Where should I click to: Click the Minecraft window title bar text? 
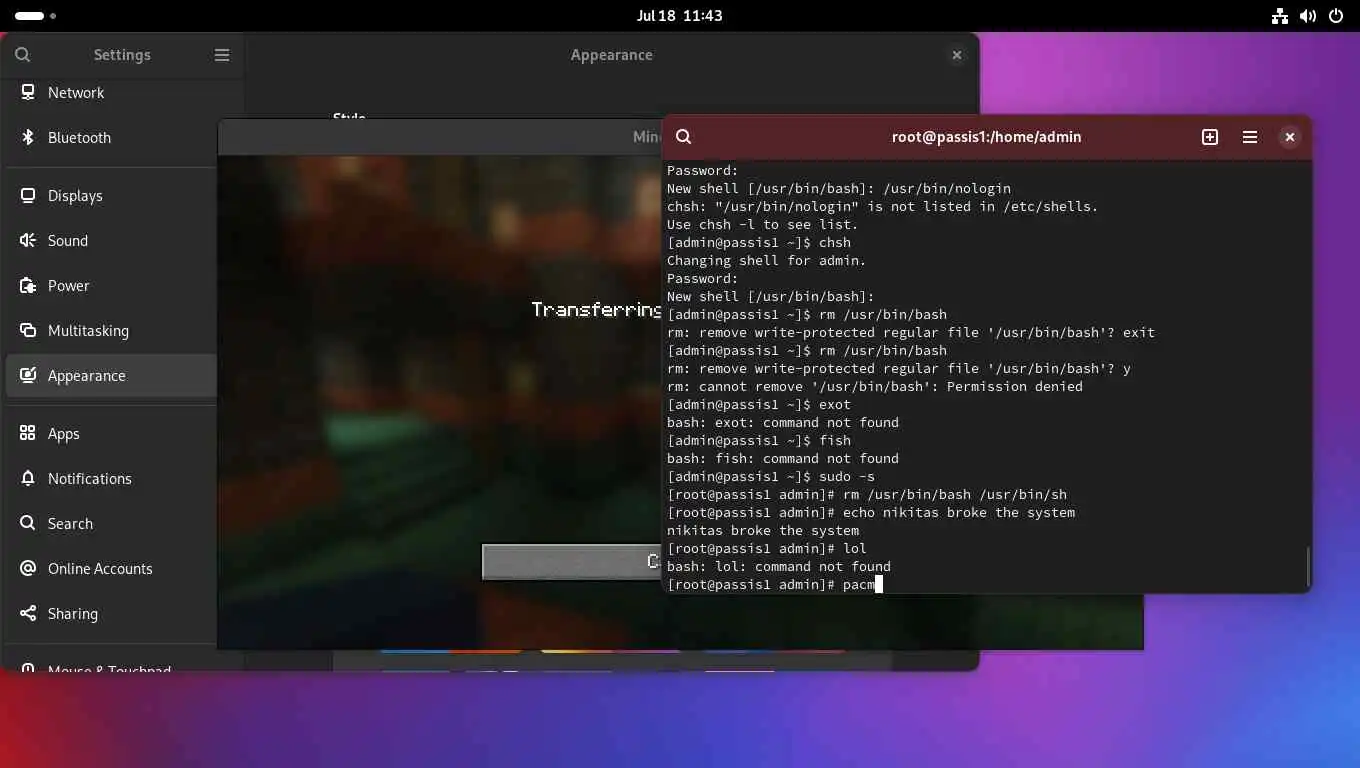point(647,137)
